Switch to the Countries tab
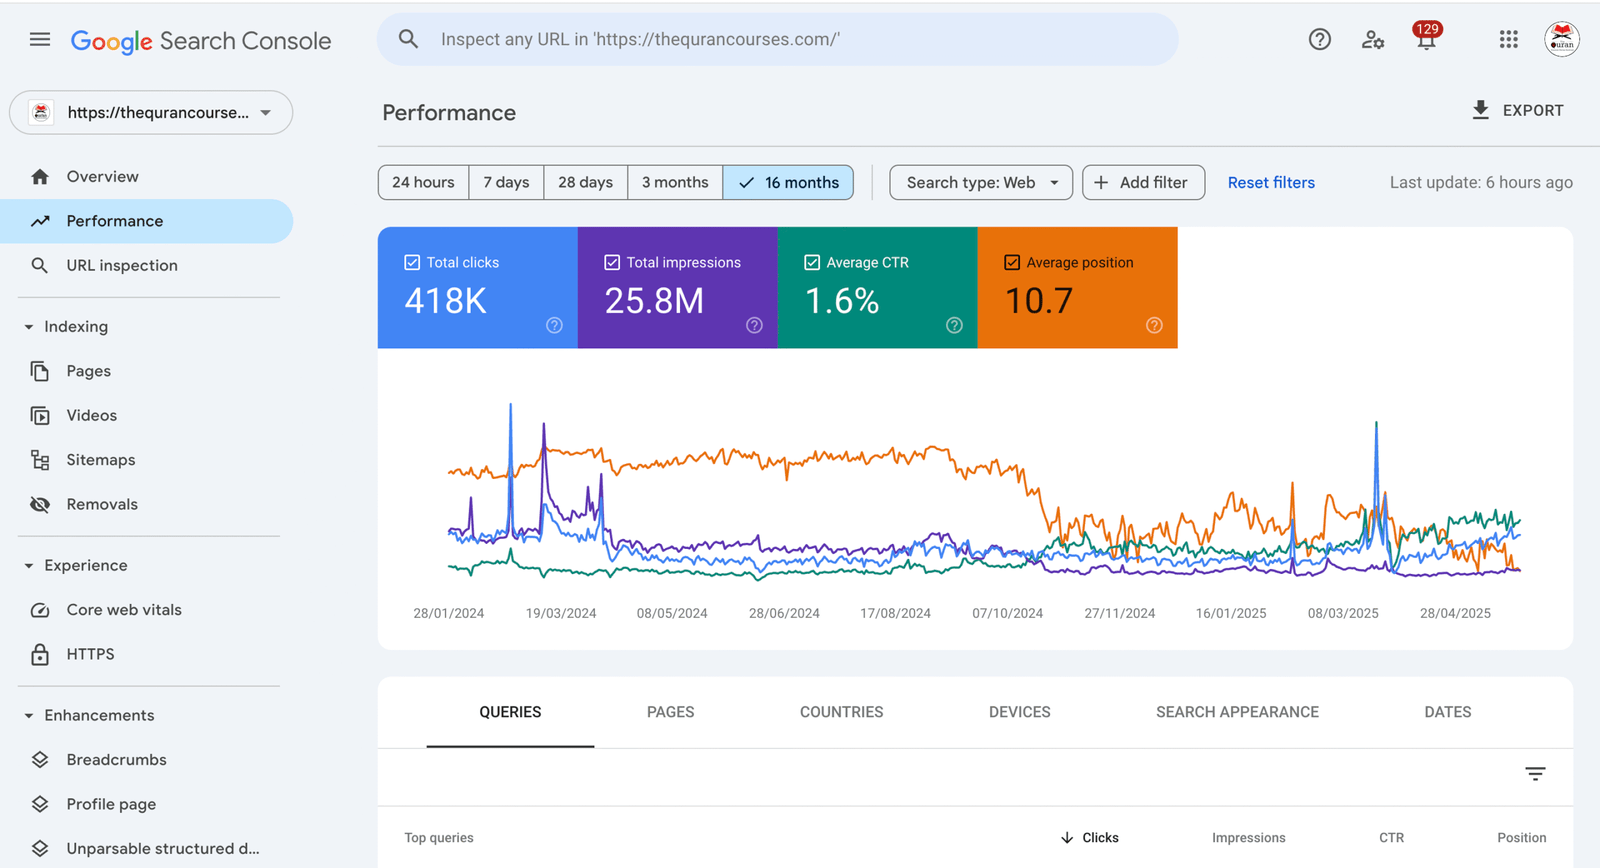The image size is (1600, 868). pyautogui.click(x=841, y=712)
